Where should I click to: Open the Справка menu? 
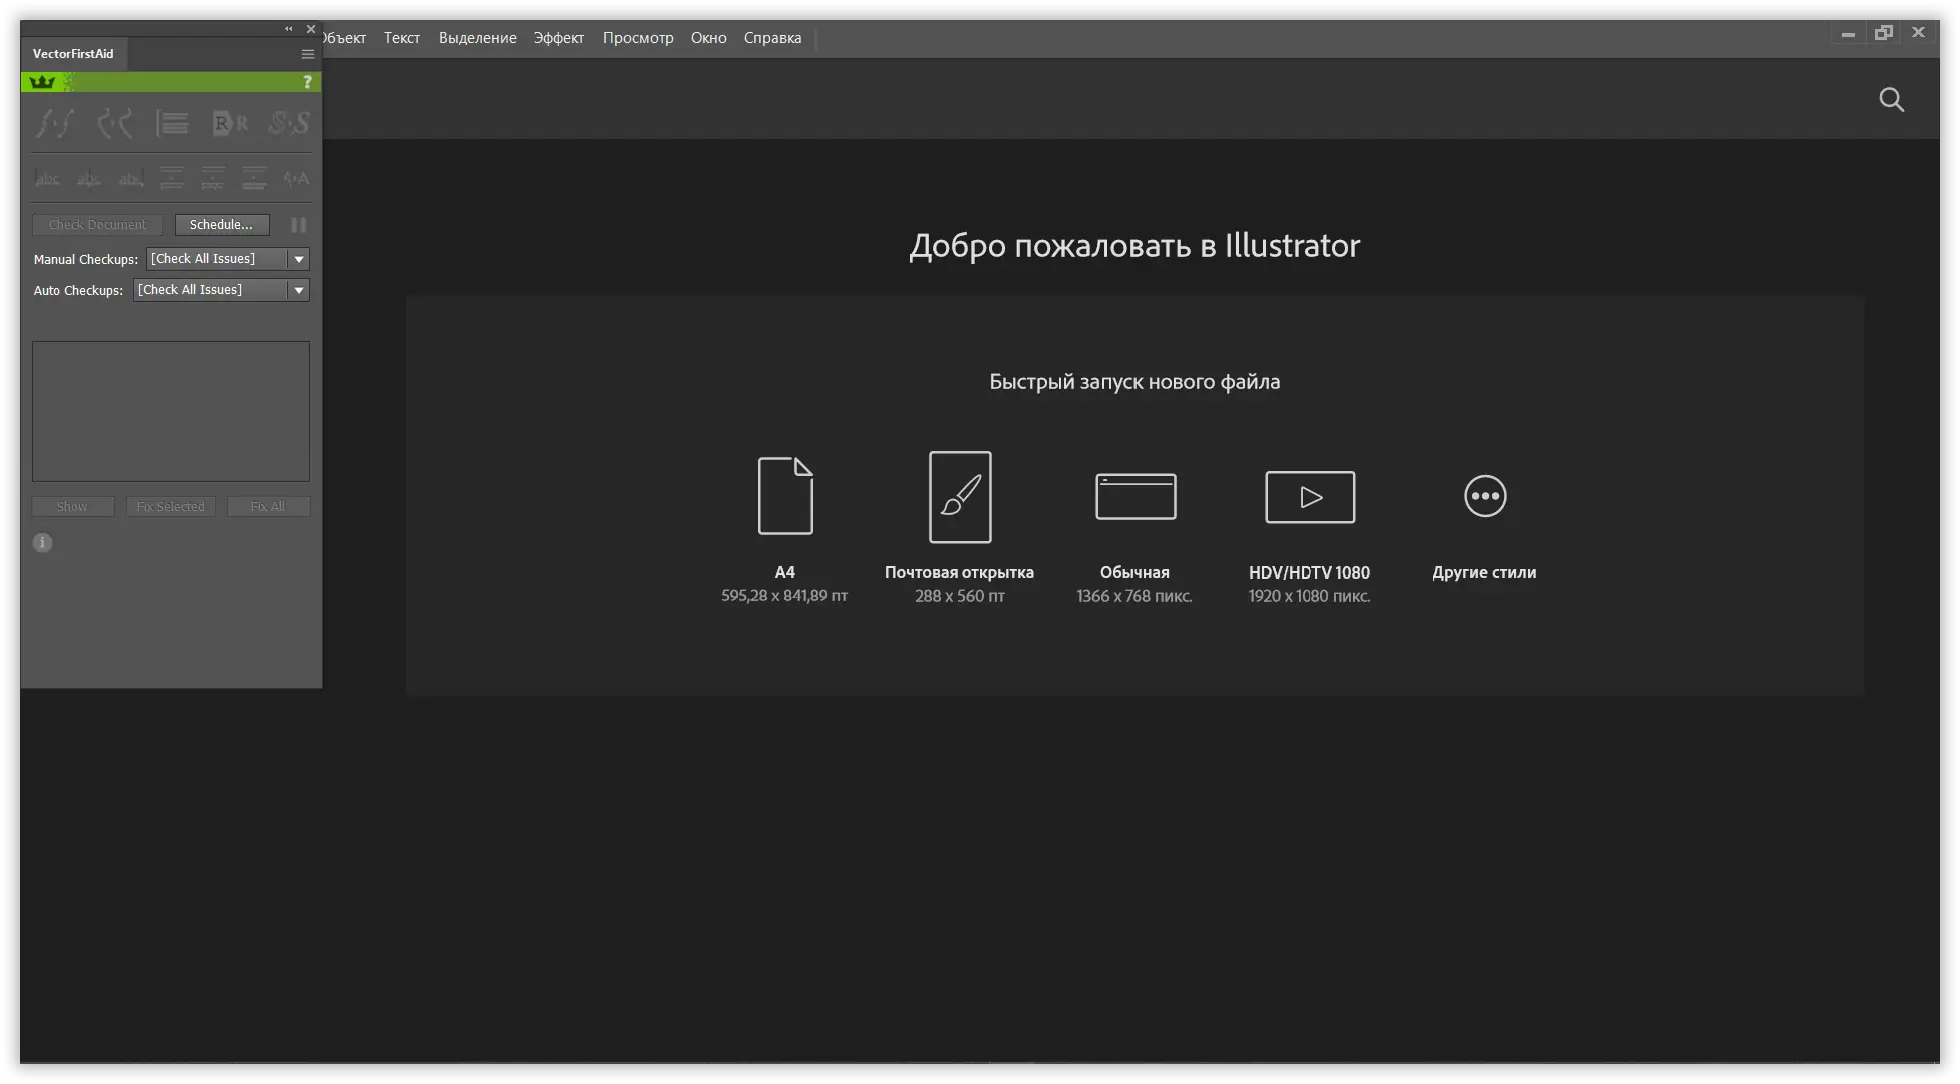pos(772,38)
